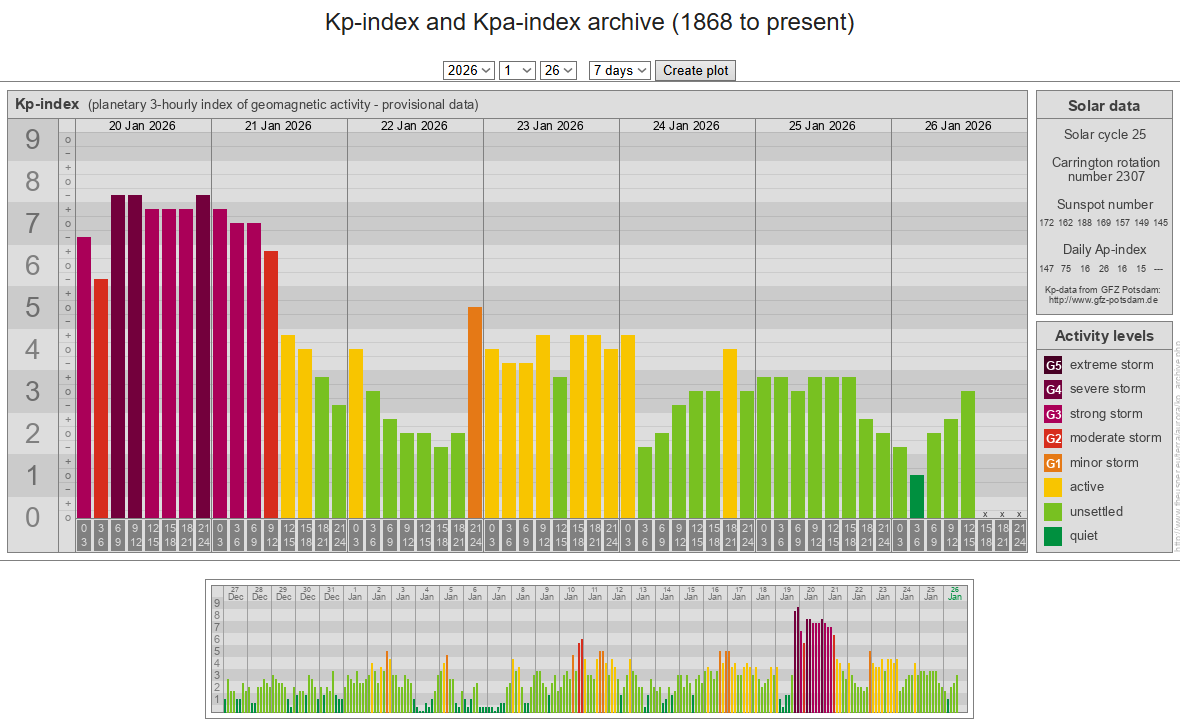Click the orange G1 bar on 22 Jan
This screenshot has width=1180, height=719.
pos(475,410)
